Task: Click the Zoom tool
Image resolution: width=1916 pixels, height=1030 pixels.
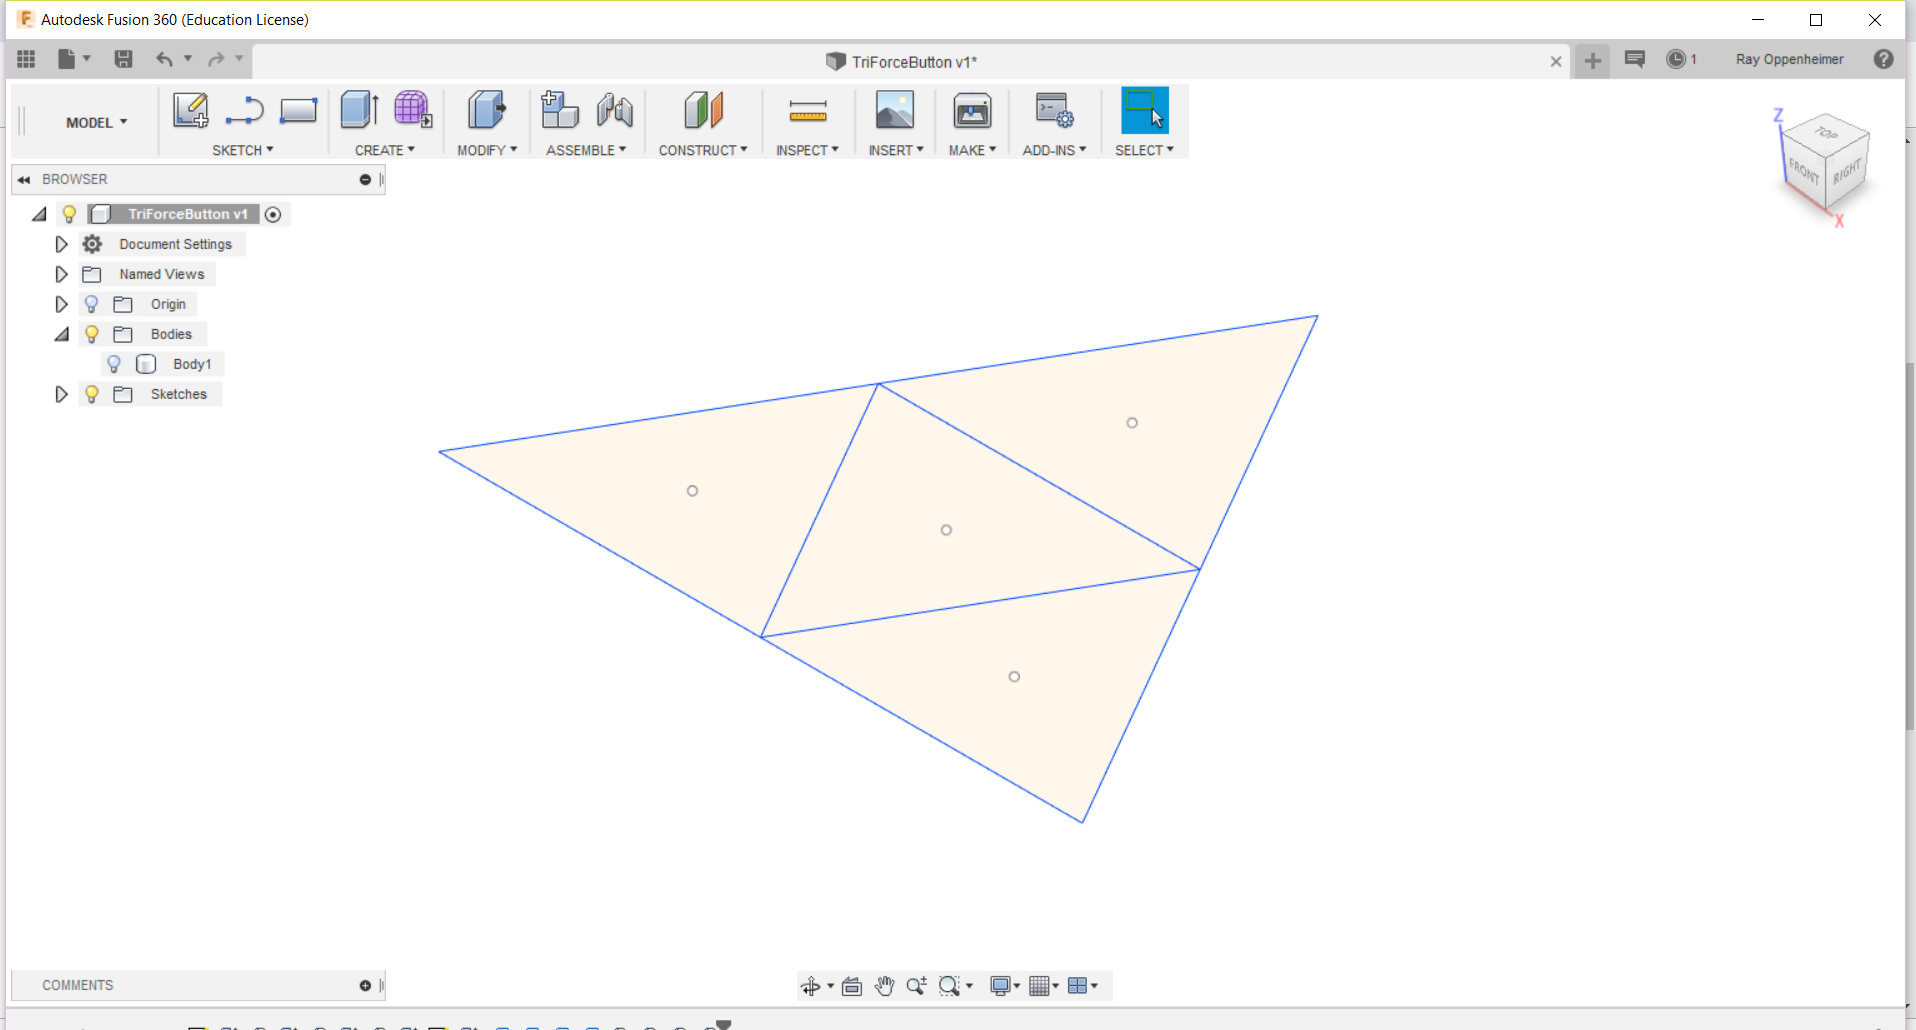Action: pyautogui.click(x=916, y=986)
